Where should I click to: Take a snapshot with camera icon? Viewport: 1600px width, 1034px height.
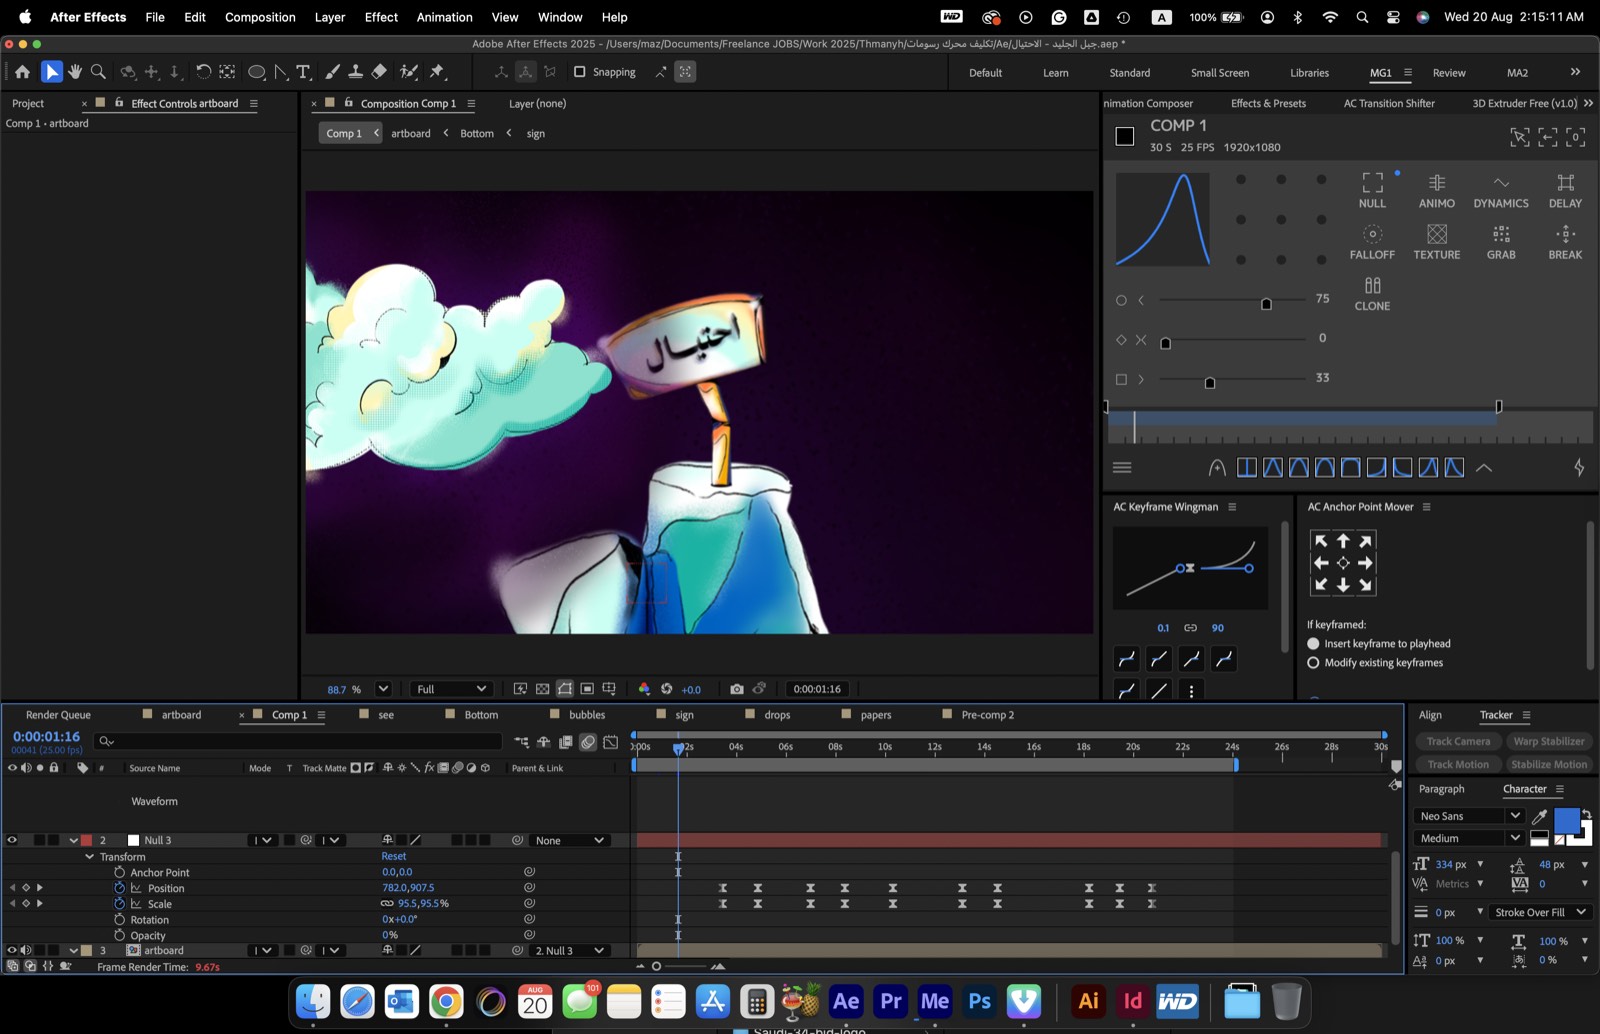[x=737, y=689]
